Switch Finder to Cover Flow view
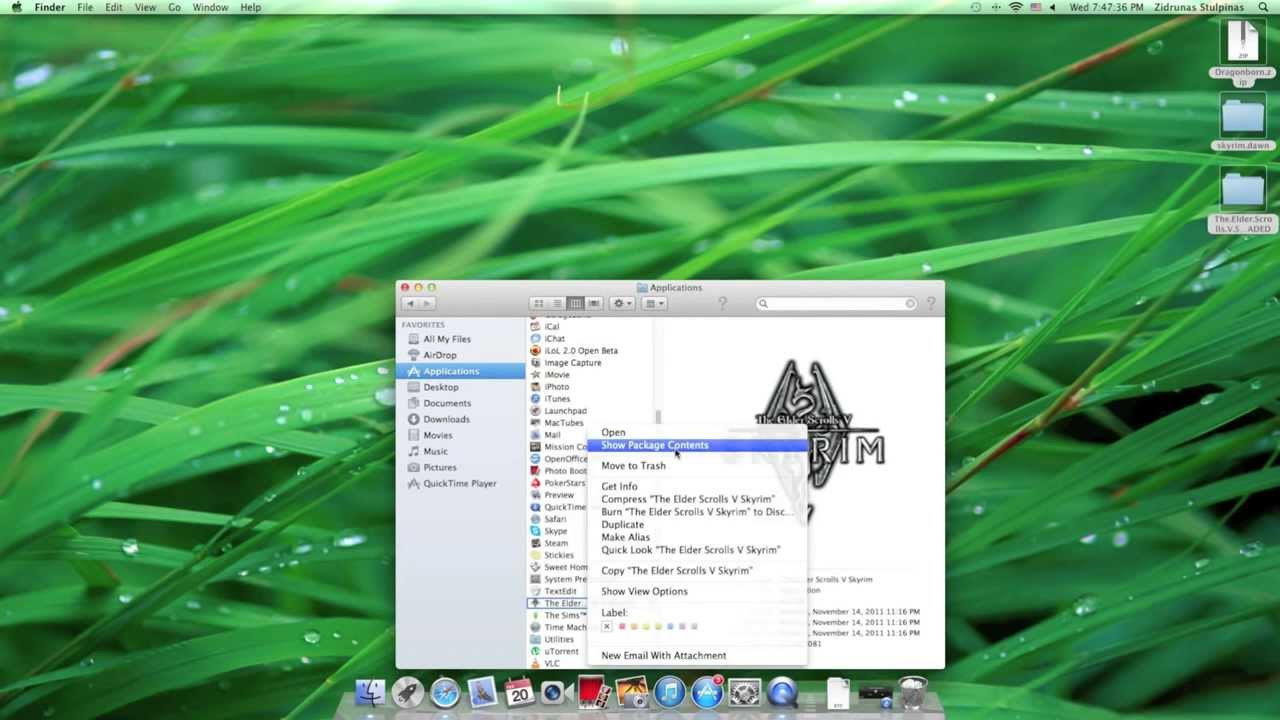Screen dimensions: 1280x720 click(x=594, y=303)
